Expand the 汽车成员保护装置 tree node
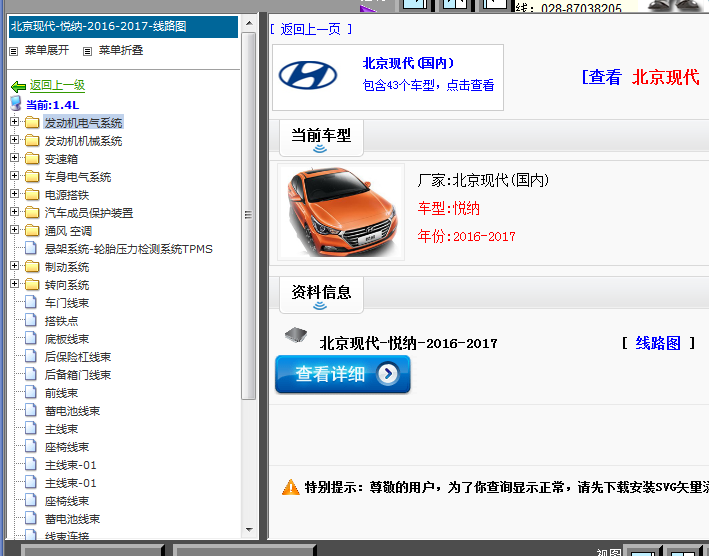This screenshot has height=556, width=709. click(x=14, y=212)
